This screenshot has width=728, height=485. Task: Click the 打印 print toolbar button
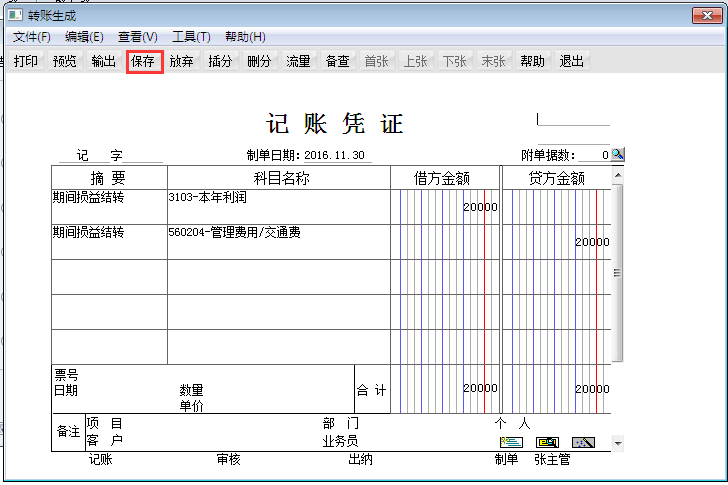pyautogui.click(x=26, y=61)
